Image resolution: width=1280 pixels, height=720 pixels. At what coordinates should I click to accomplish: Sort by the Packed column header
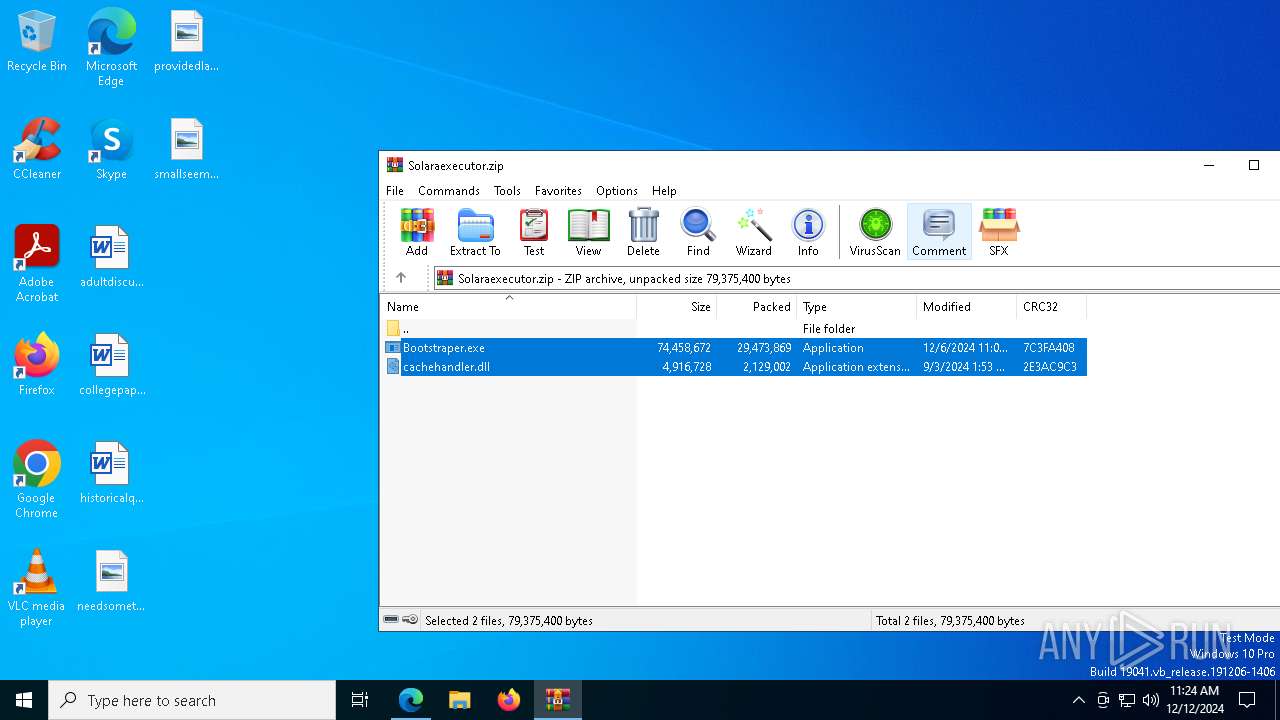pos(757,307)
